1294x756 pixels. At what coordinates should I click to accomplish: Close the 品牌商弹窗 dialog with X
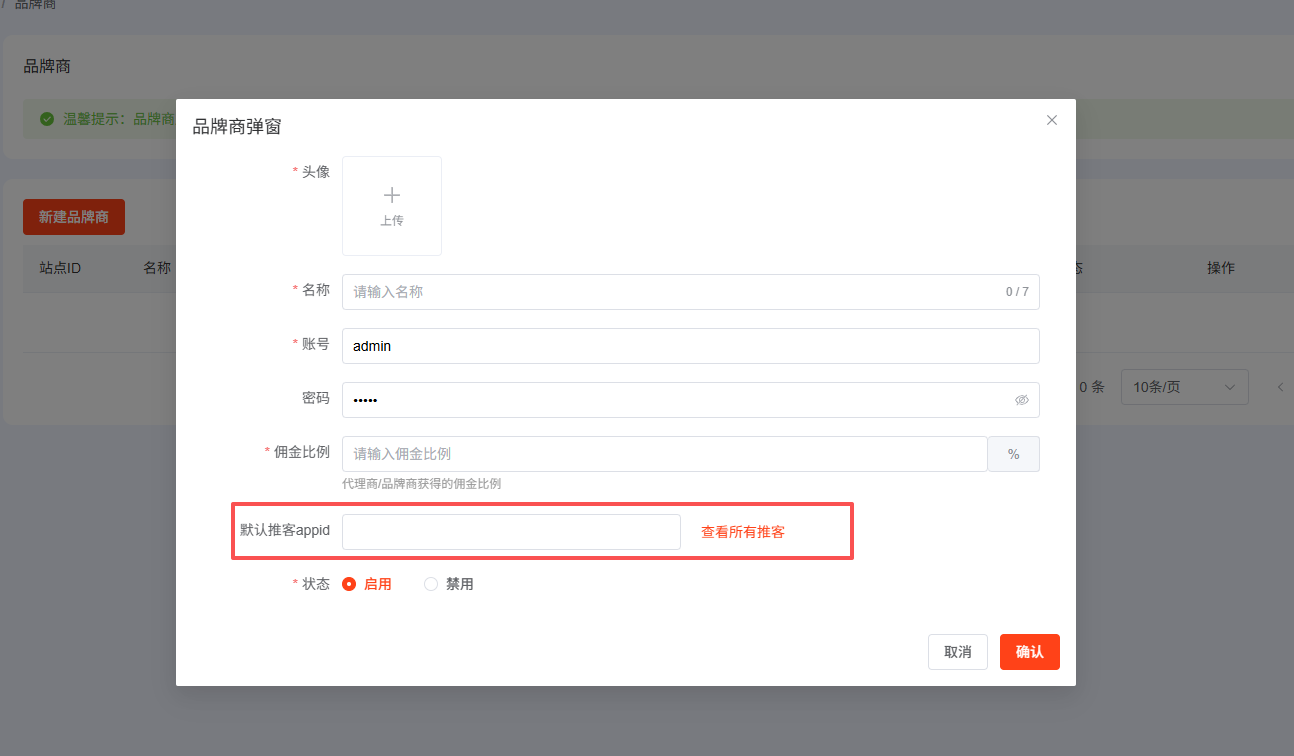1051,120
